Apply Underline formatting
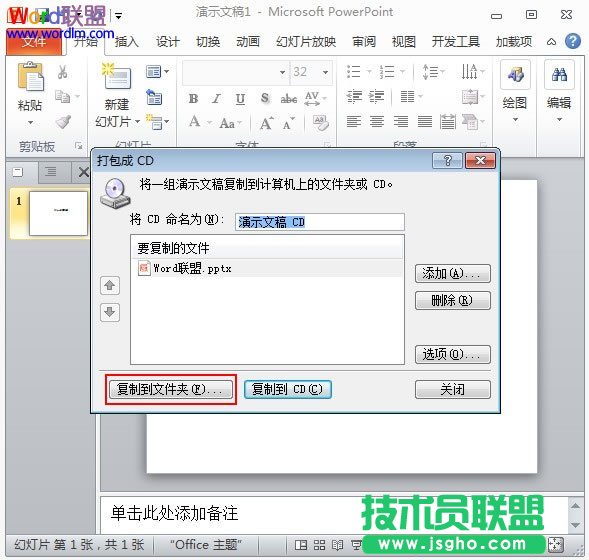The width and height of the screenshot is (589, 560). click(240, 99)
